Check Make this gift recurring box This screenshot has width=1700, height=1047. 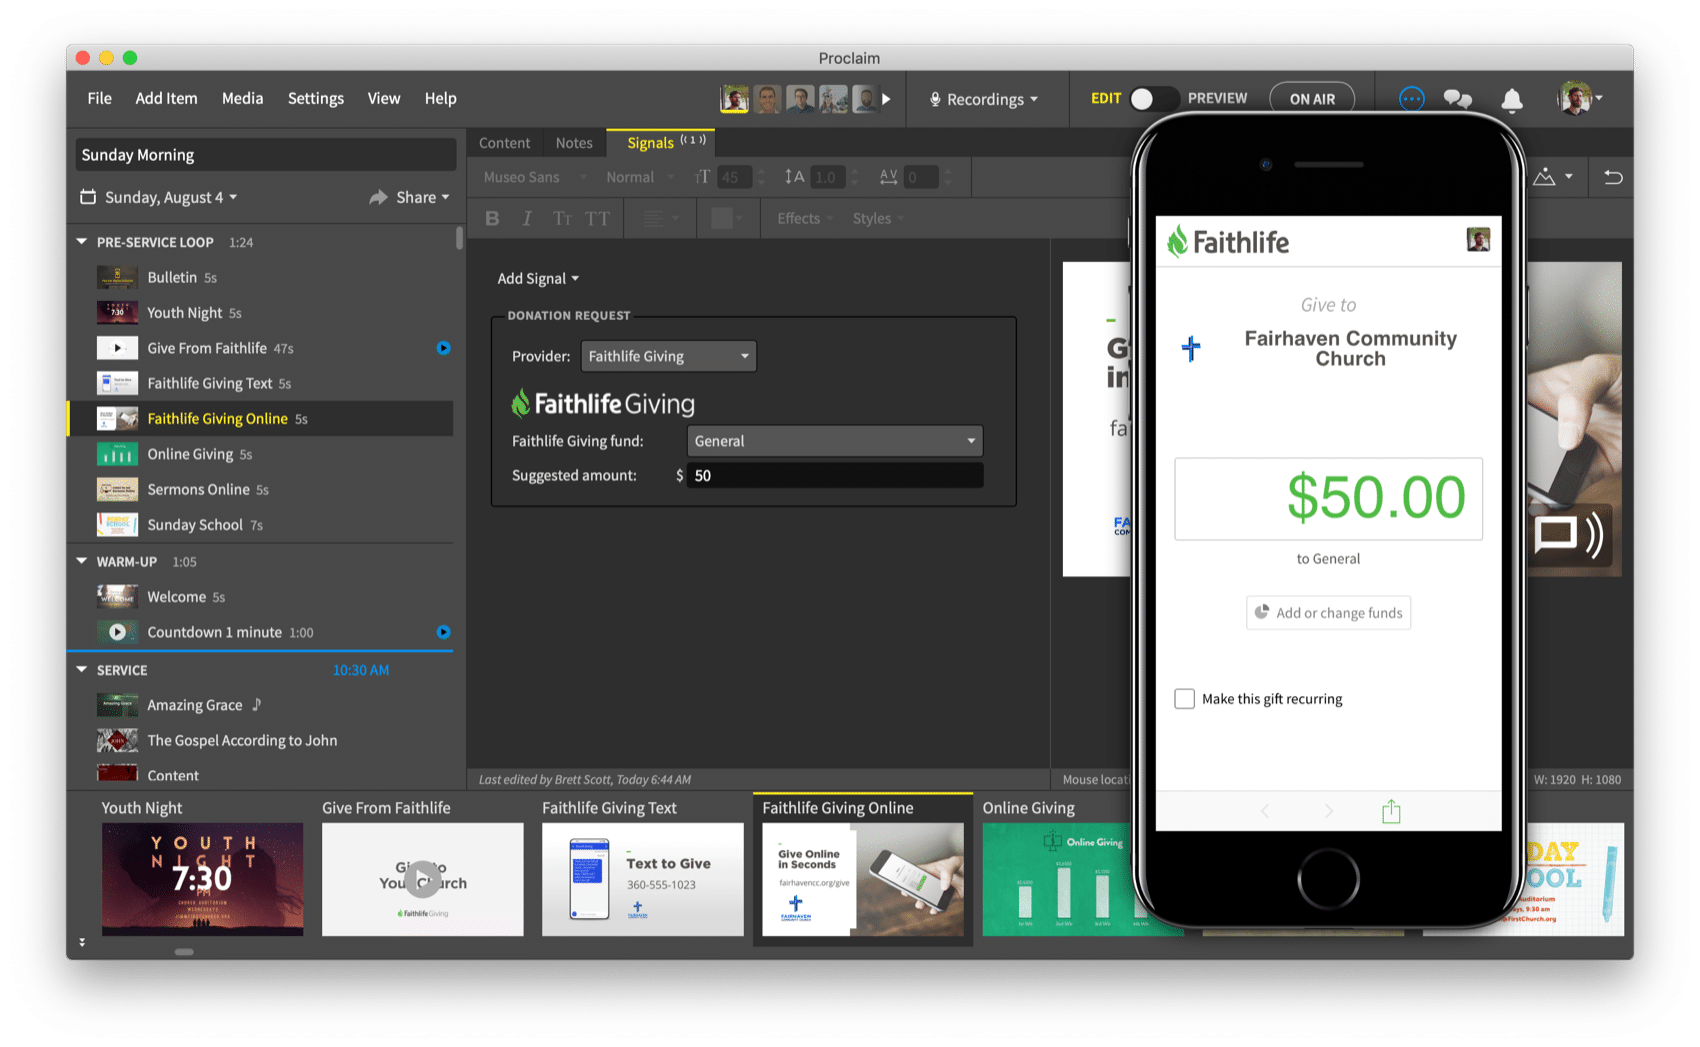pyautogui.click(x=1185, y=699)
